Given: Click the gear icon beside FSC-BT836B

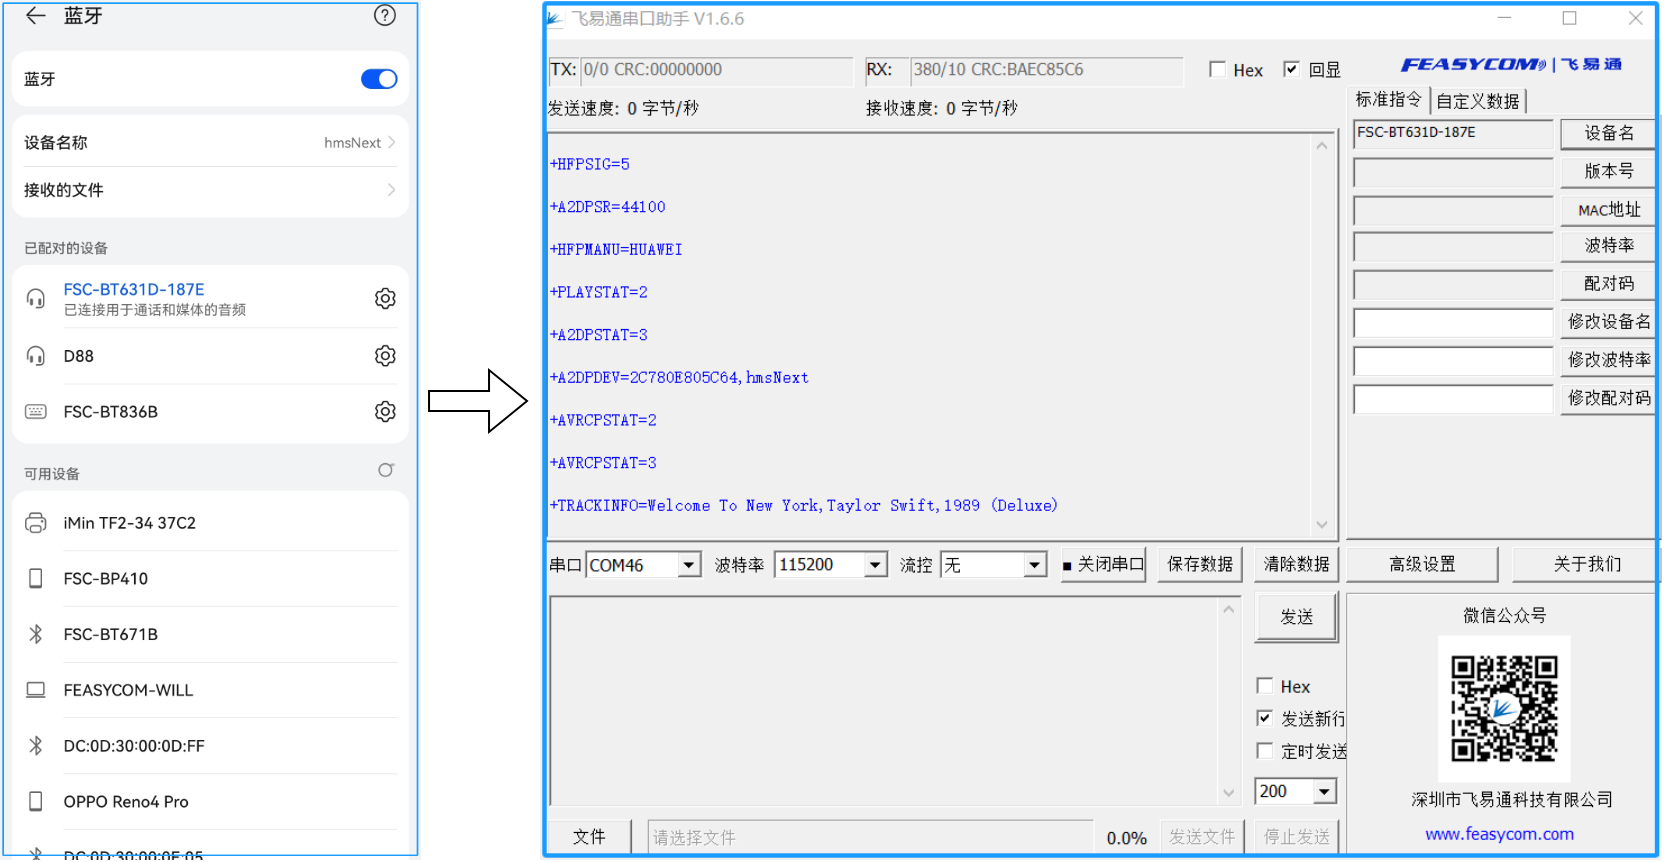Looking at the screenshot, I should [385, 412].
